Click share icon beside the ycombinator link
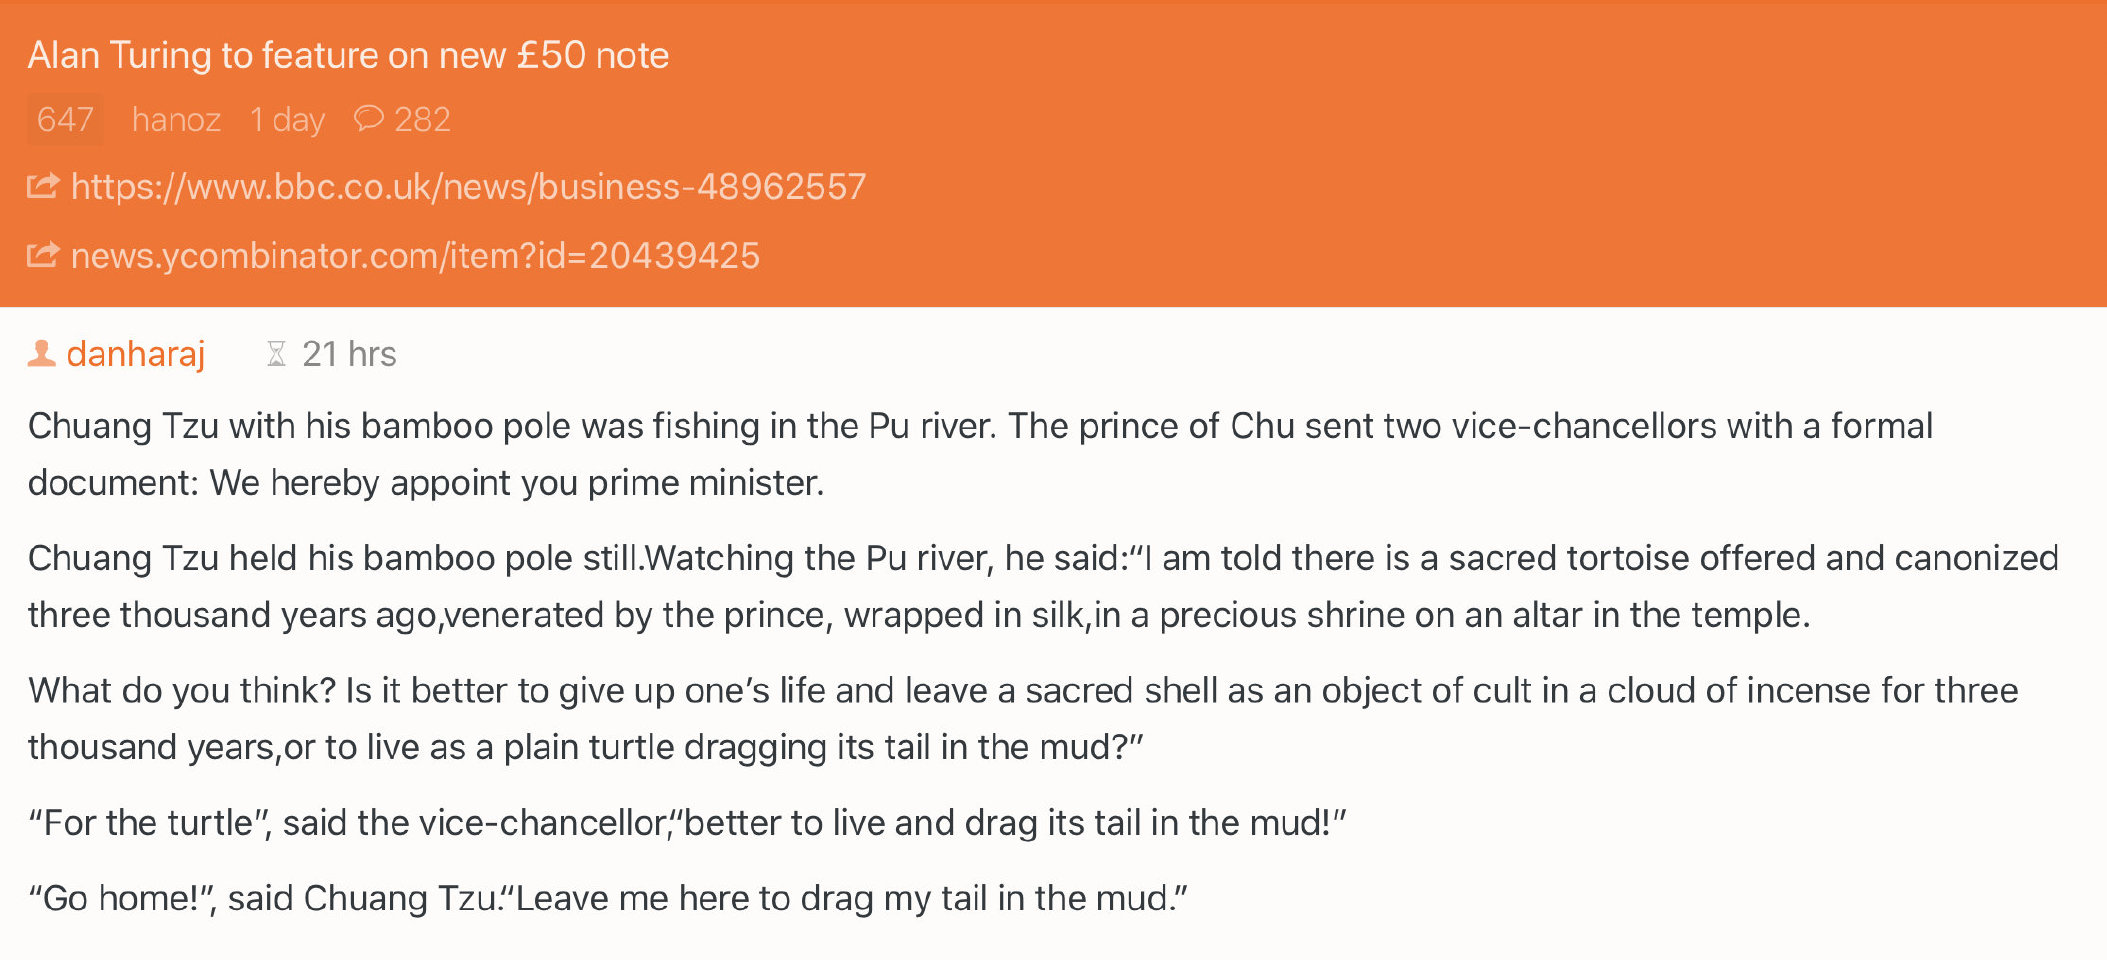Image resolution: width=2107 pixels, height=960 pixels. click(43, 255)
